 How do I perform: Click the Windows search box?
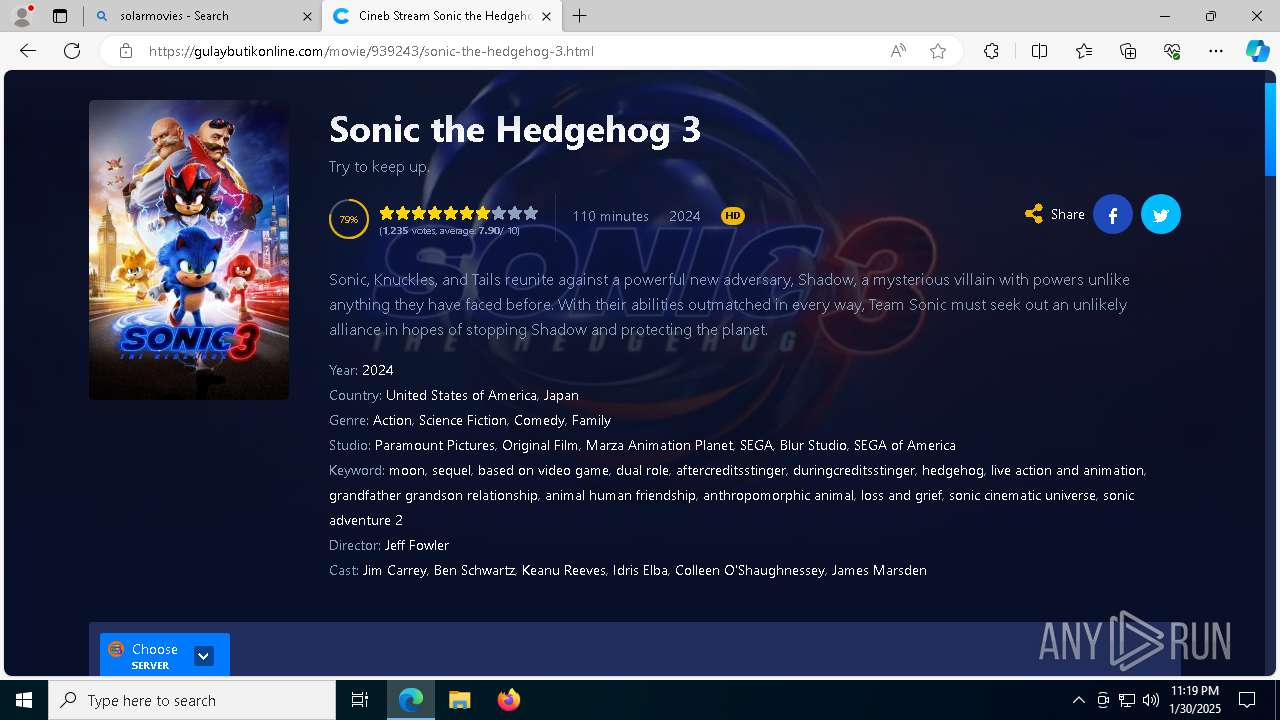[192, 700]
